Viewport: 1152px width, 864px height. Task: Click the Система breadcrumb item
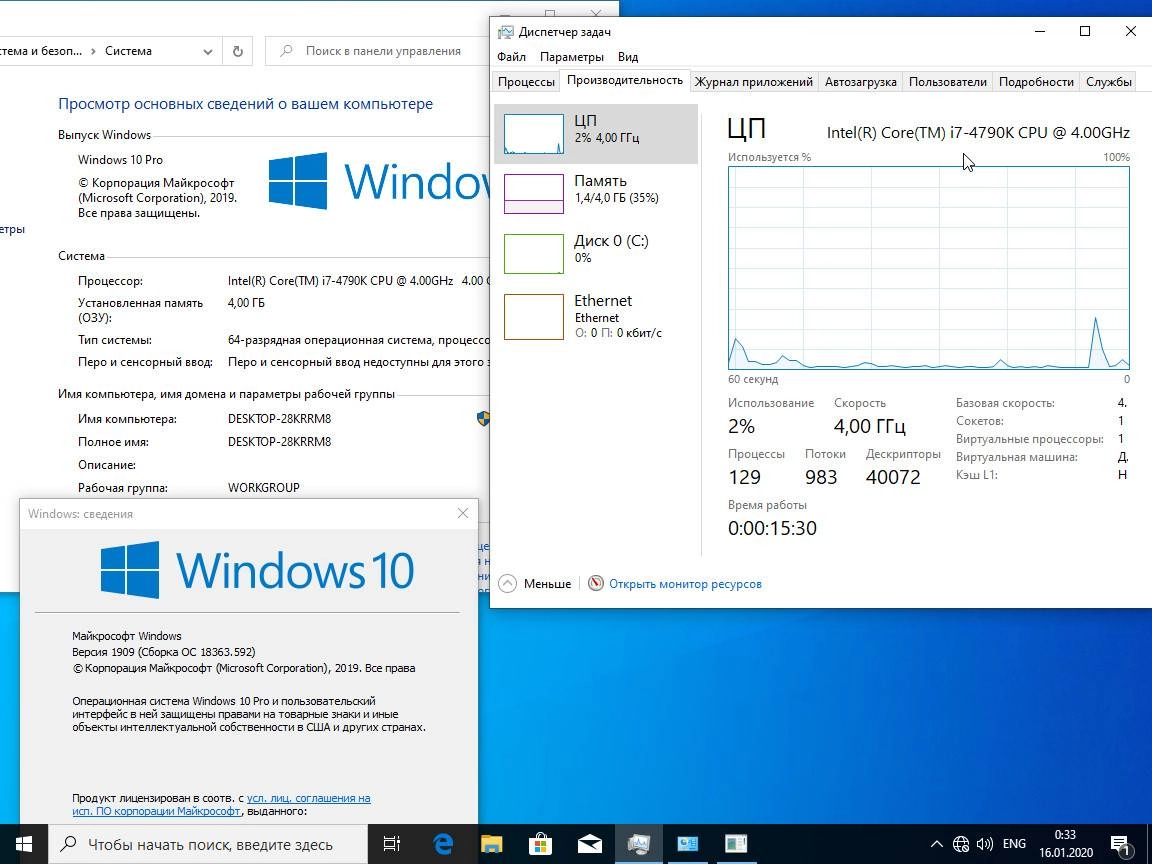click(x=129, y=51)
